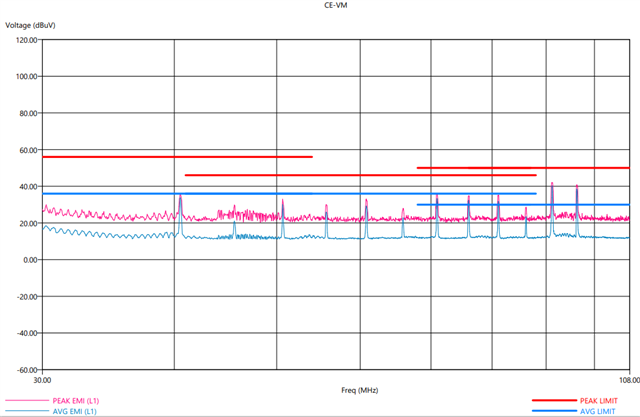
Task: Click the 120.00 y-axis tick label
Action: 27,40
